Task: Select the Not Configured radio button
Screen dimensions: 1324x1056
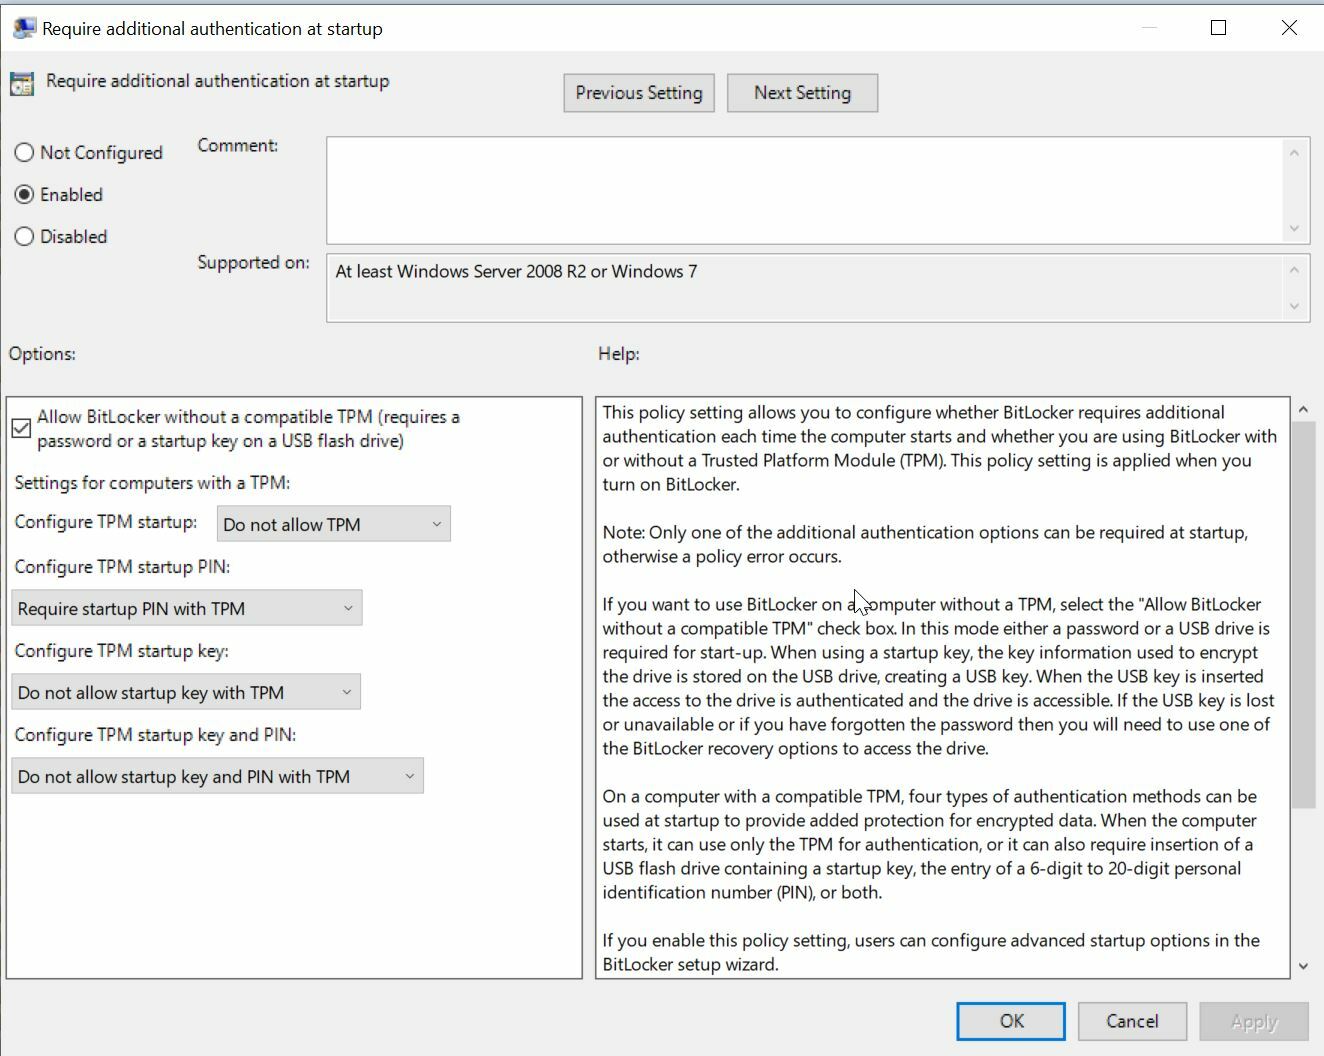Action: pos(24,153)
